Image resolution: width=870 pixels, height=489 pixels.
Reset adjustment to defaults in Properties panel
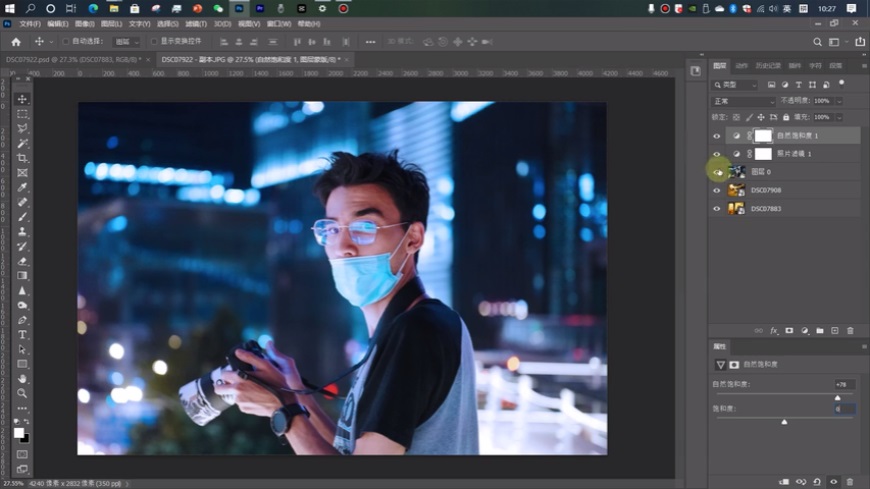coord(817,482)
